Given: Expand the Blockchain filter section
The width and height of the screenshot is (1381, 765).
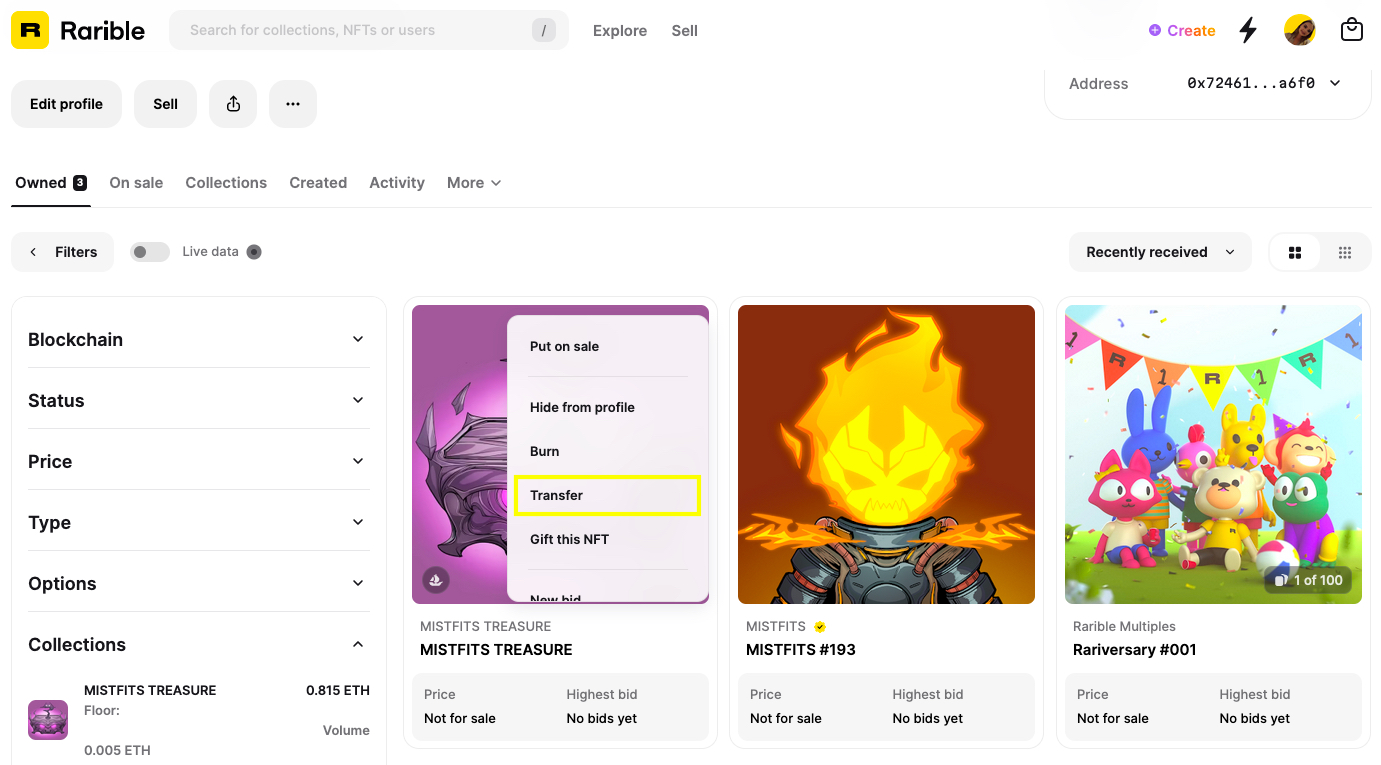Looking at the screenshot, I should (x=199, y=339).
